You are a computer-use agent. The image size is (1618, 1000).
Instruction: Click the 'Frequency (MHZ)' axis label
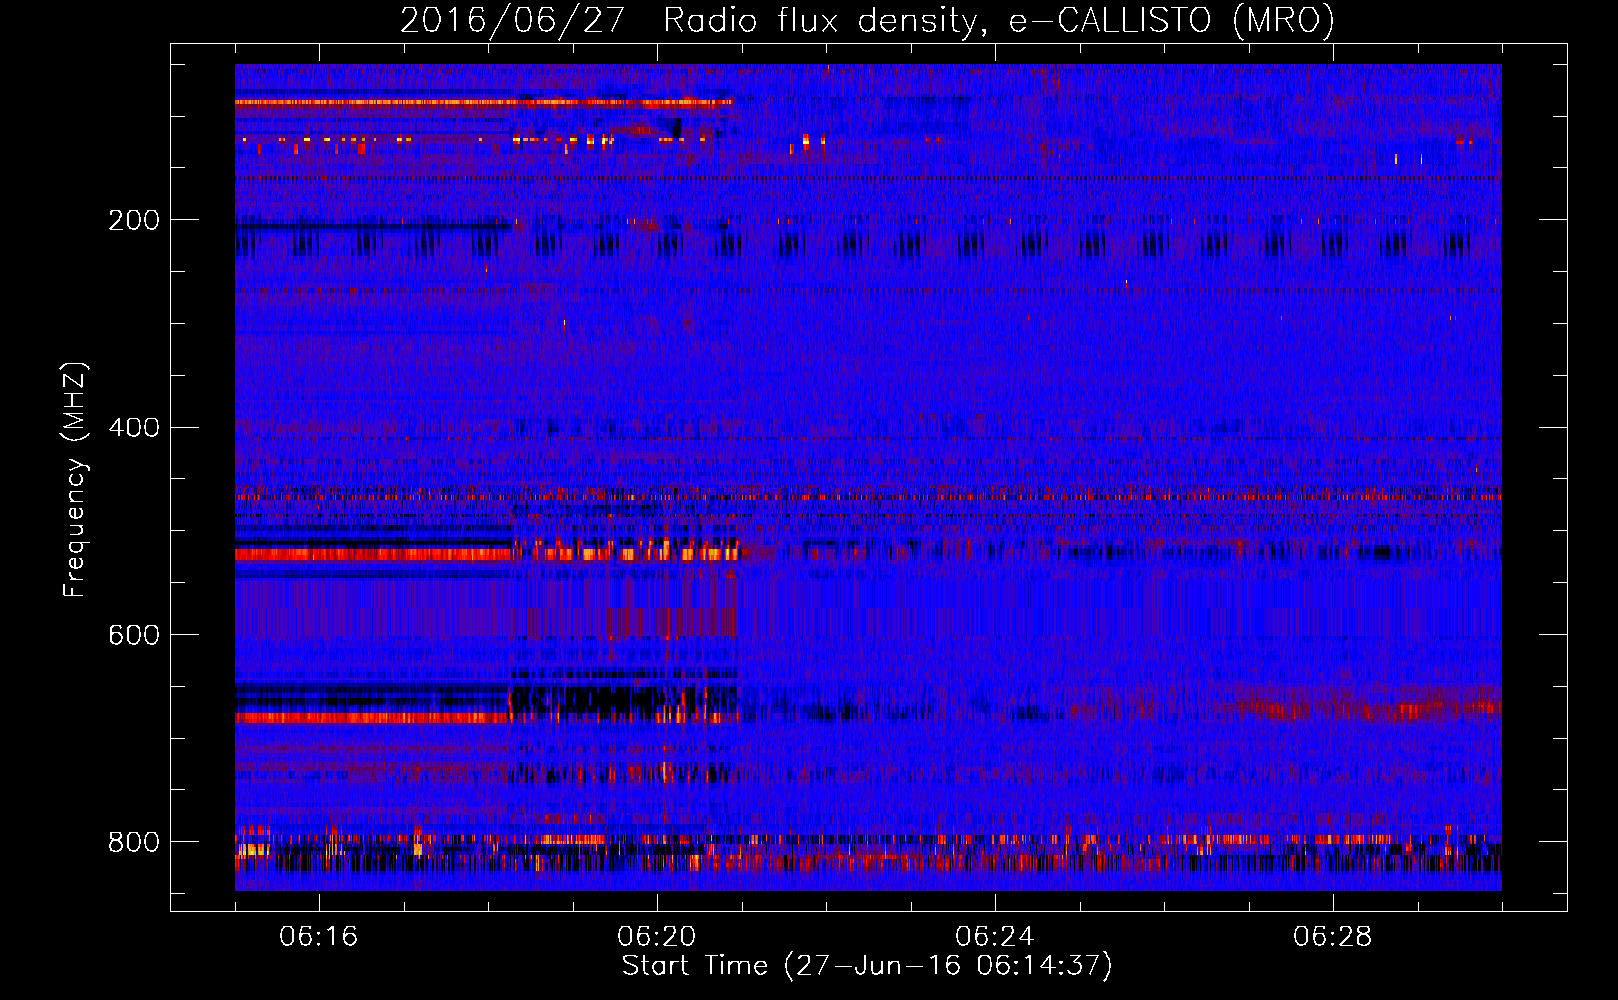tap(74, 479)
